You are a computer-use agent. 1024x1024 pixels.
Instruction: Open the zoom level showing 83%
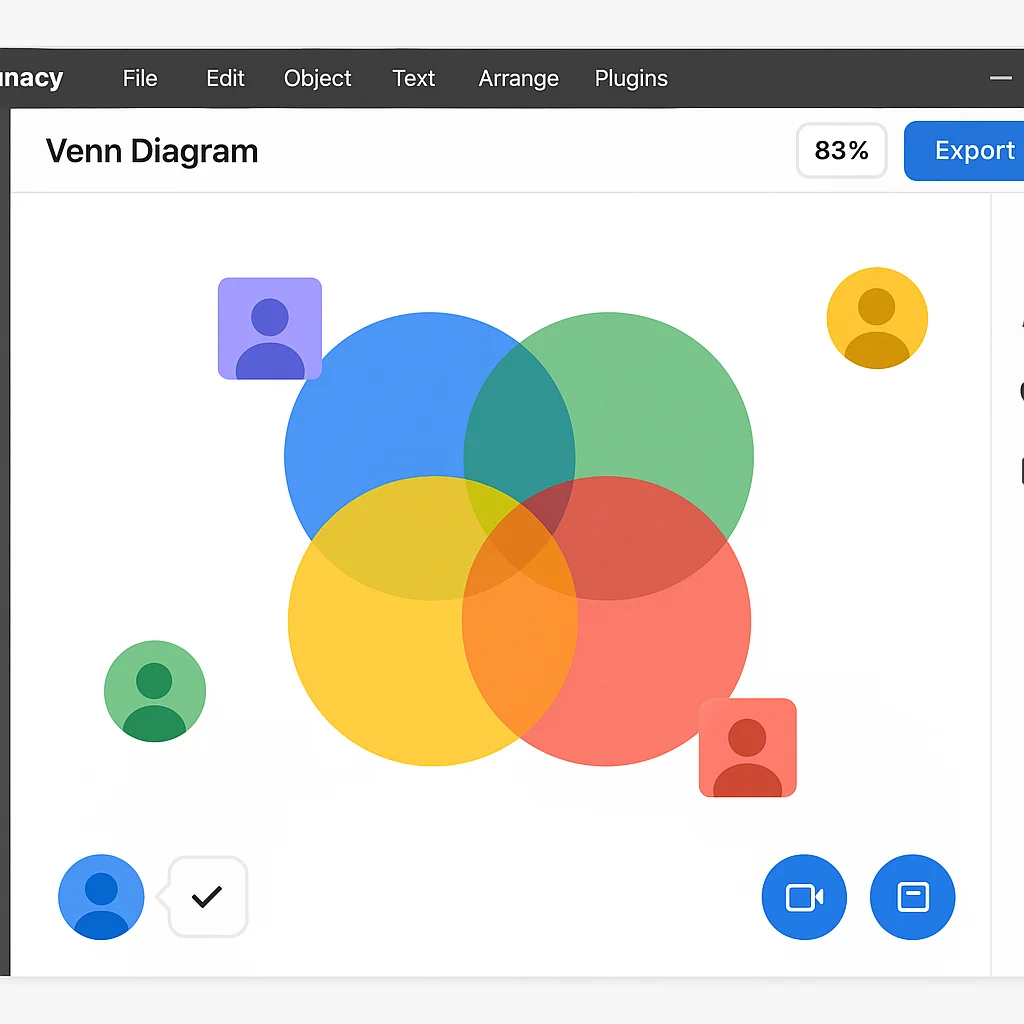pyautogui.click(x=841, y=151)
